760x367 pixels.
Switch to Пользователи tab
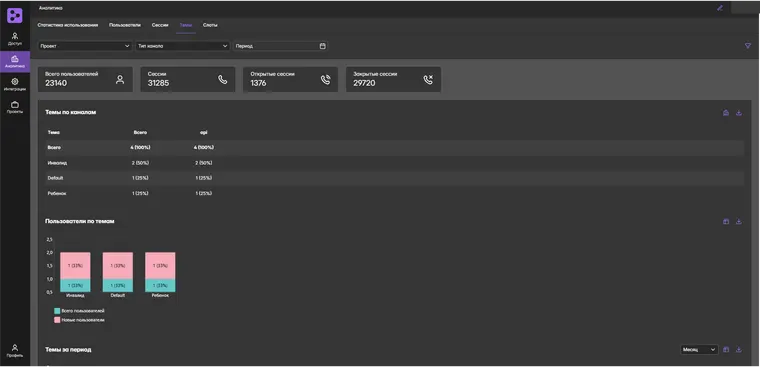pyautogui.click(x=125, y=25)
